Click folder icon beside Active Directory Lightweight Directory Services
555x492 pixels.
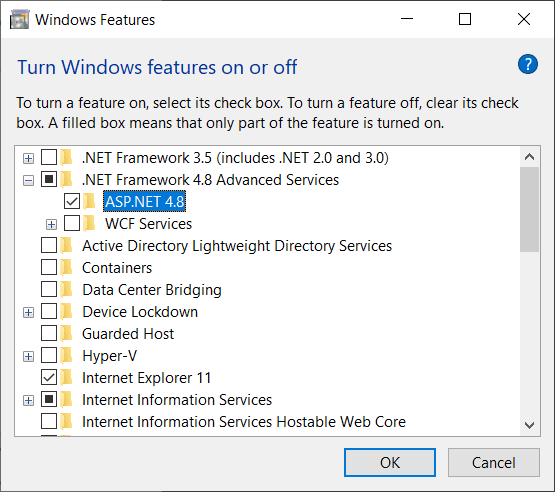[67, 246]
